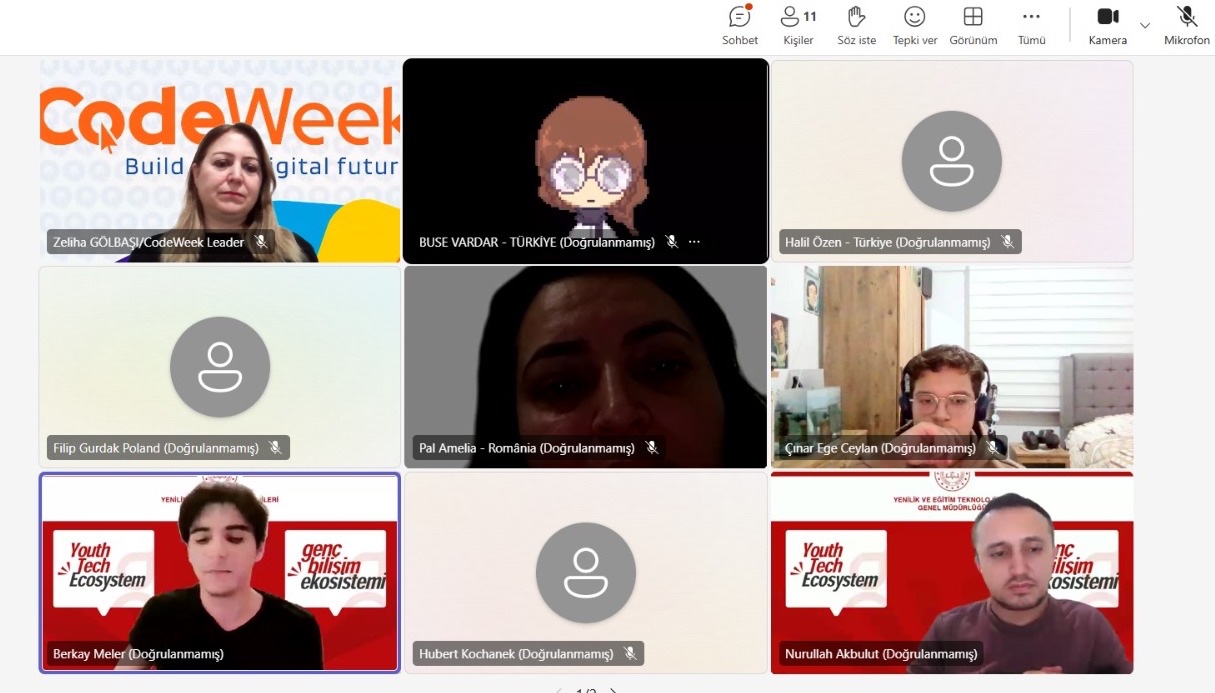Click the Berkay Meler name label
The width and height of the screenshot is (1215, 693).
click(x=138, y=654)
